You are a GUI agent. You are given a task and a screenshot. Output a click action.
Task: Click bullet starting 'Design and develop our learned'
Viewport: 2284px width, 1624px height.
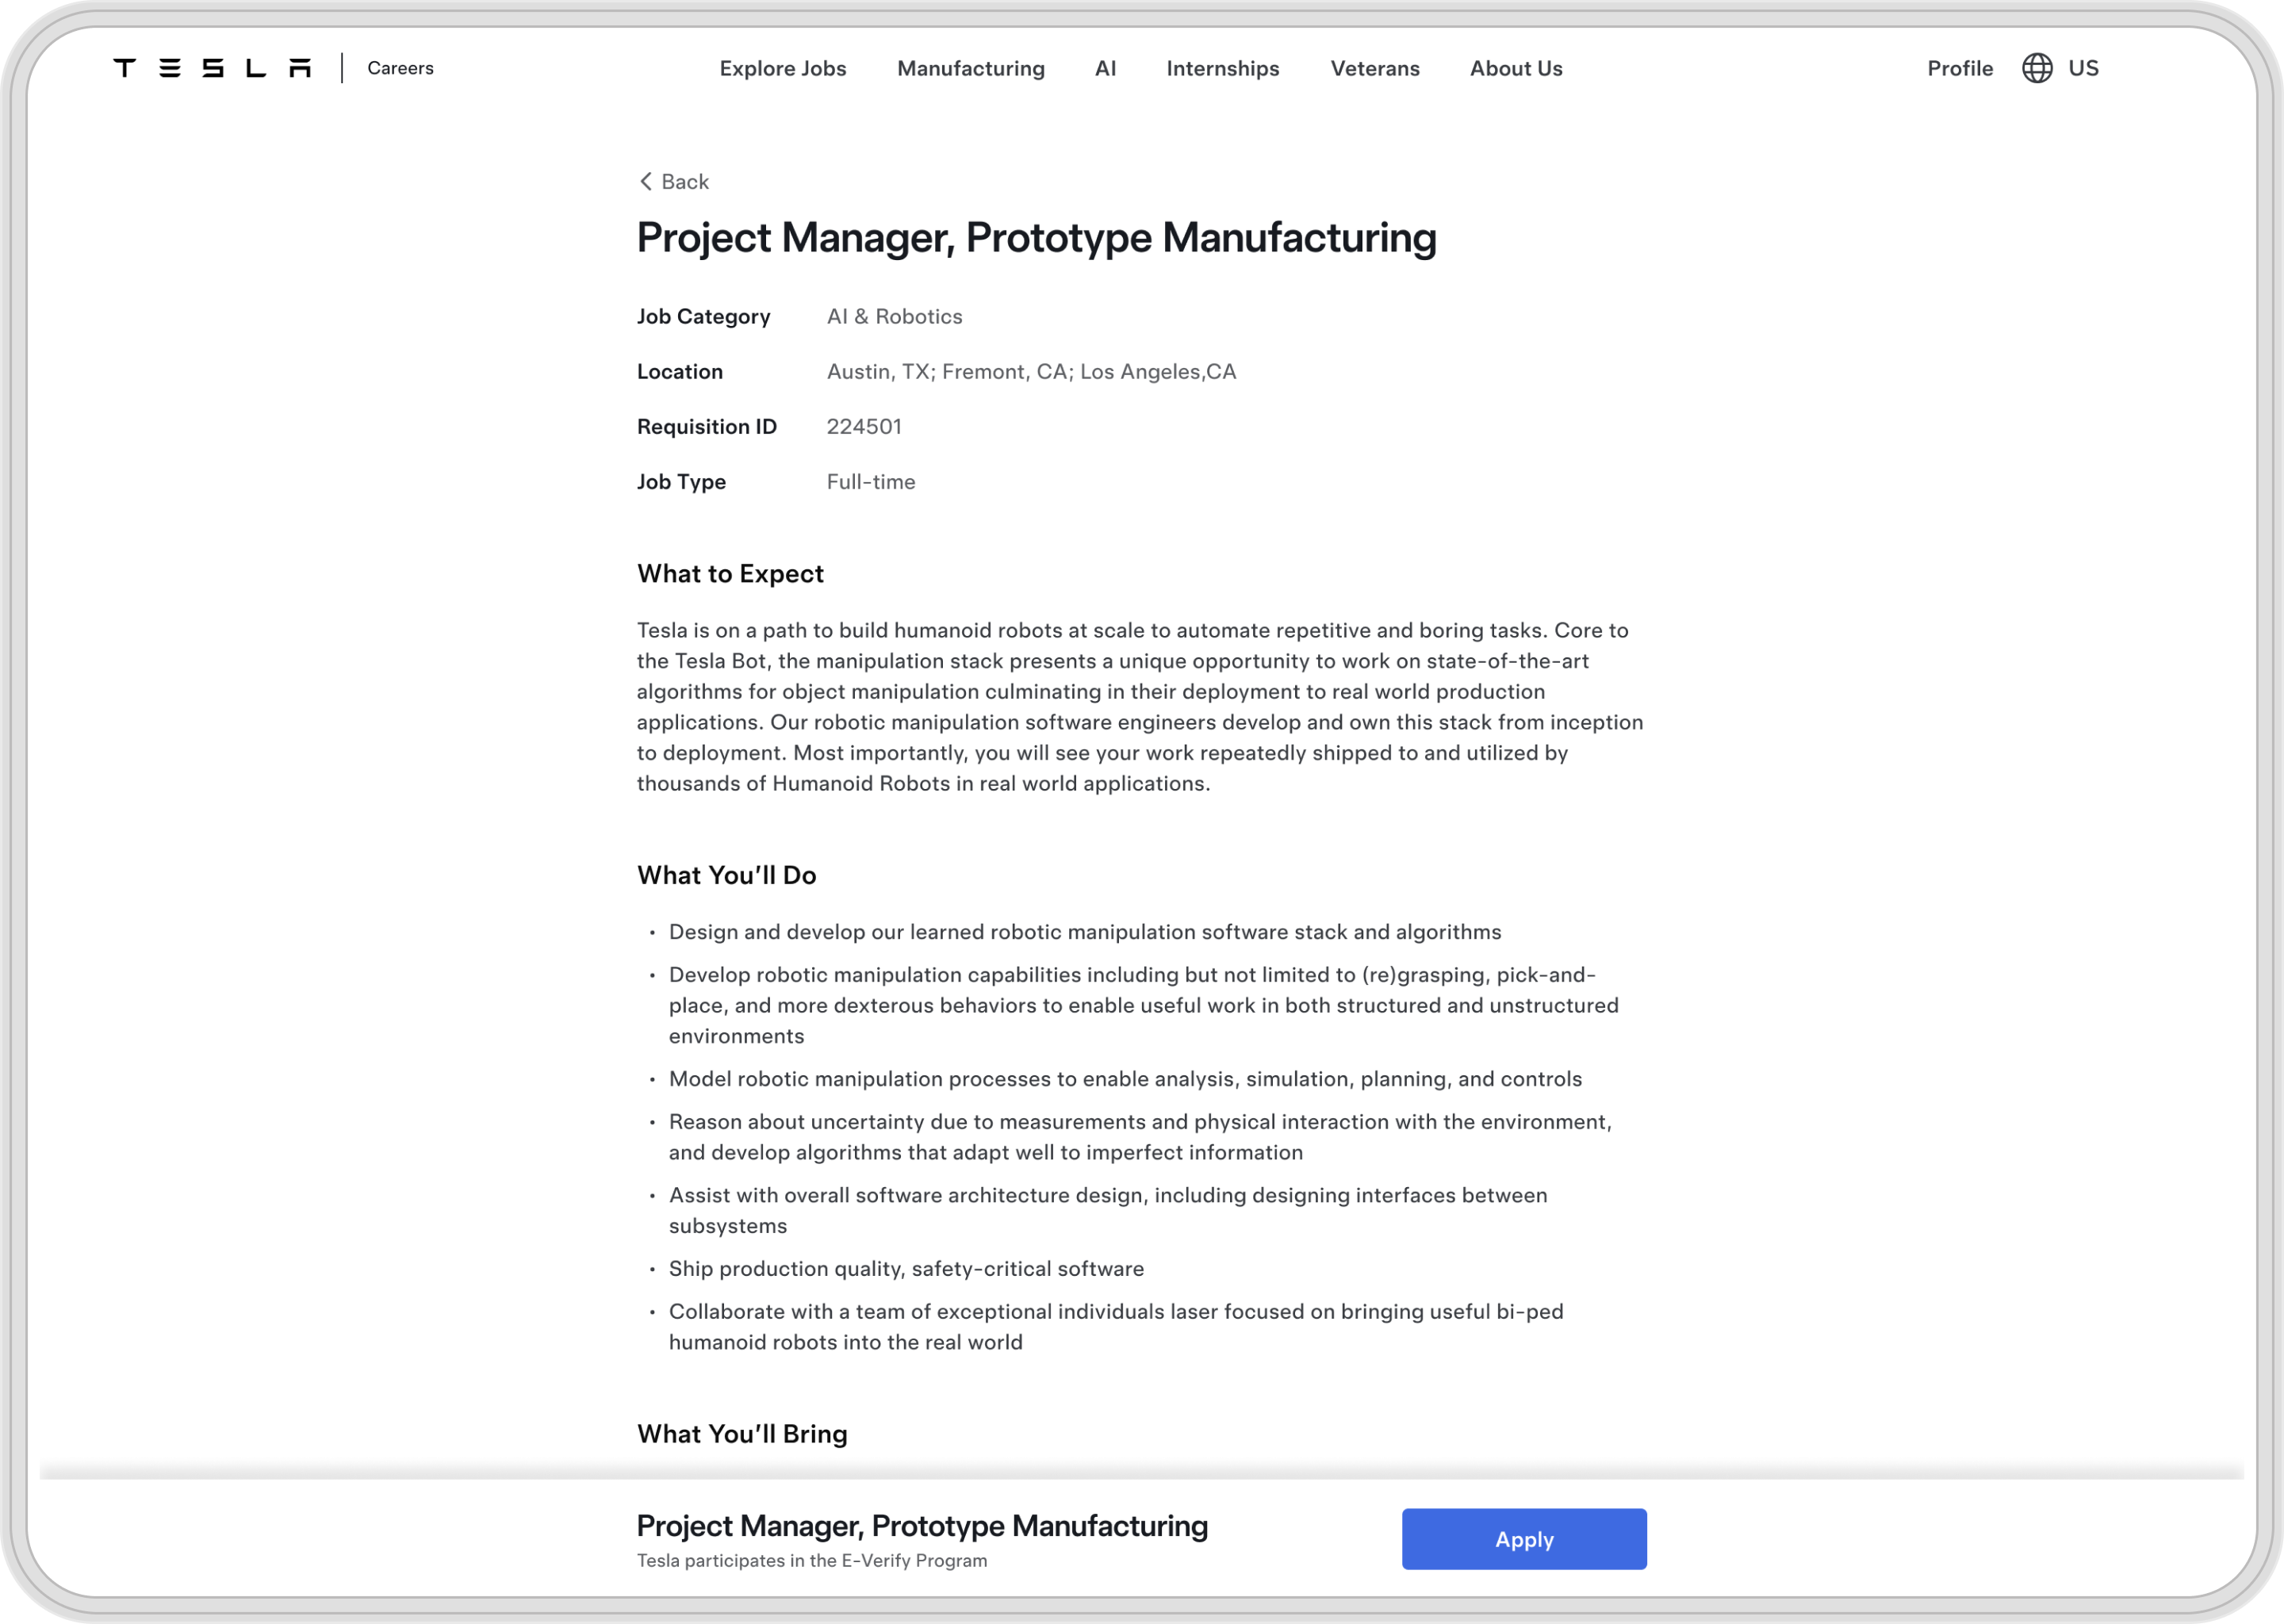1084,931
